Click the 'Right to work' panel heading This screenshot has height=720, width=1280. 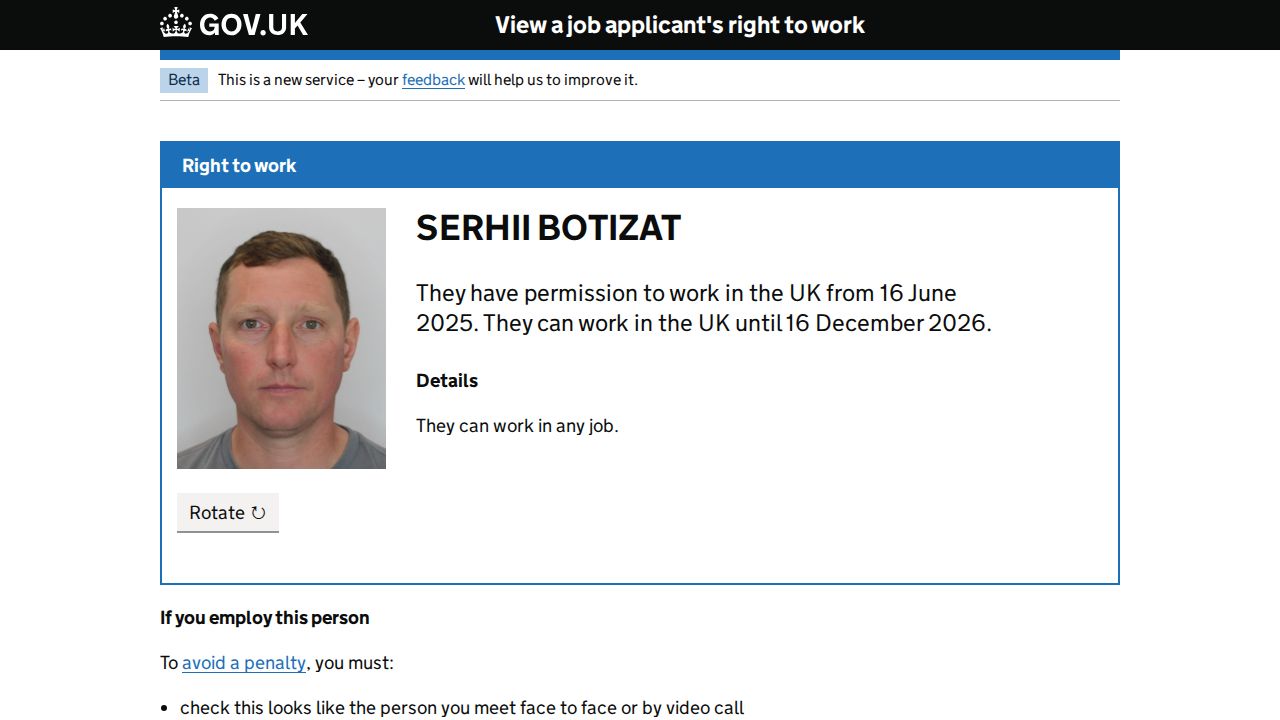click(239, 166)
